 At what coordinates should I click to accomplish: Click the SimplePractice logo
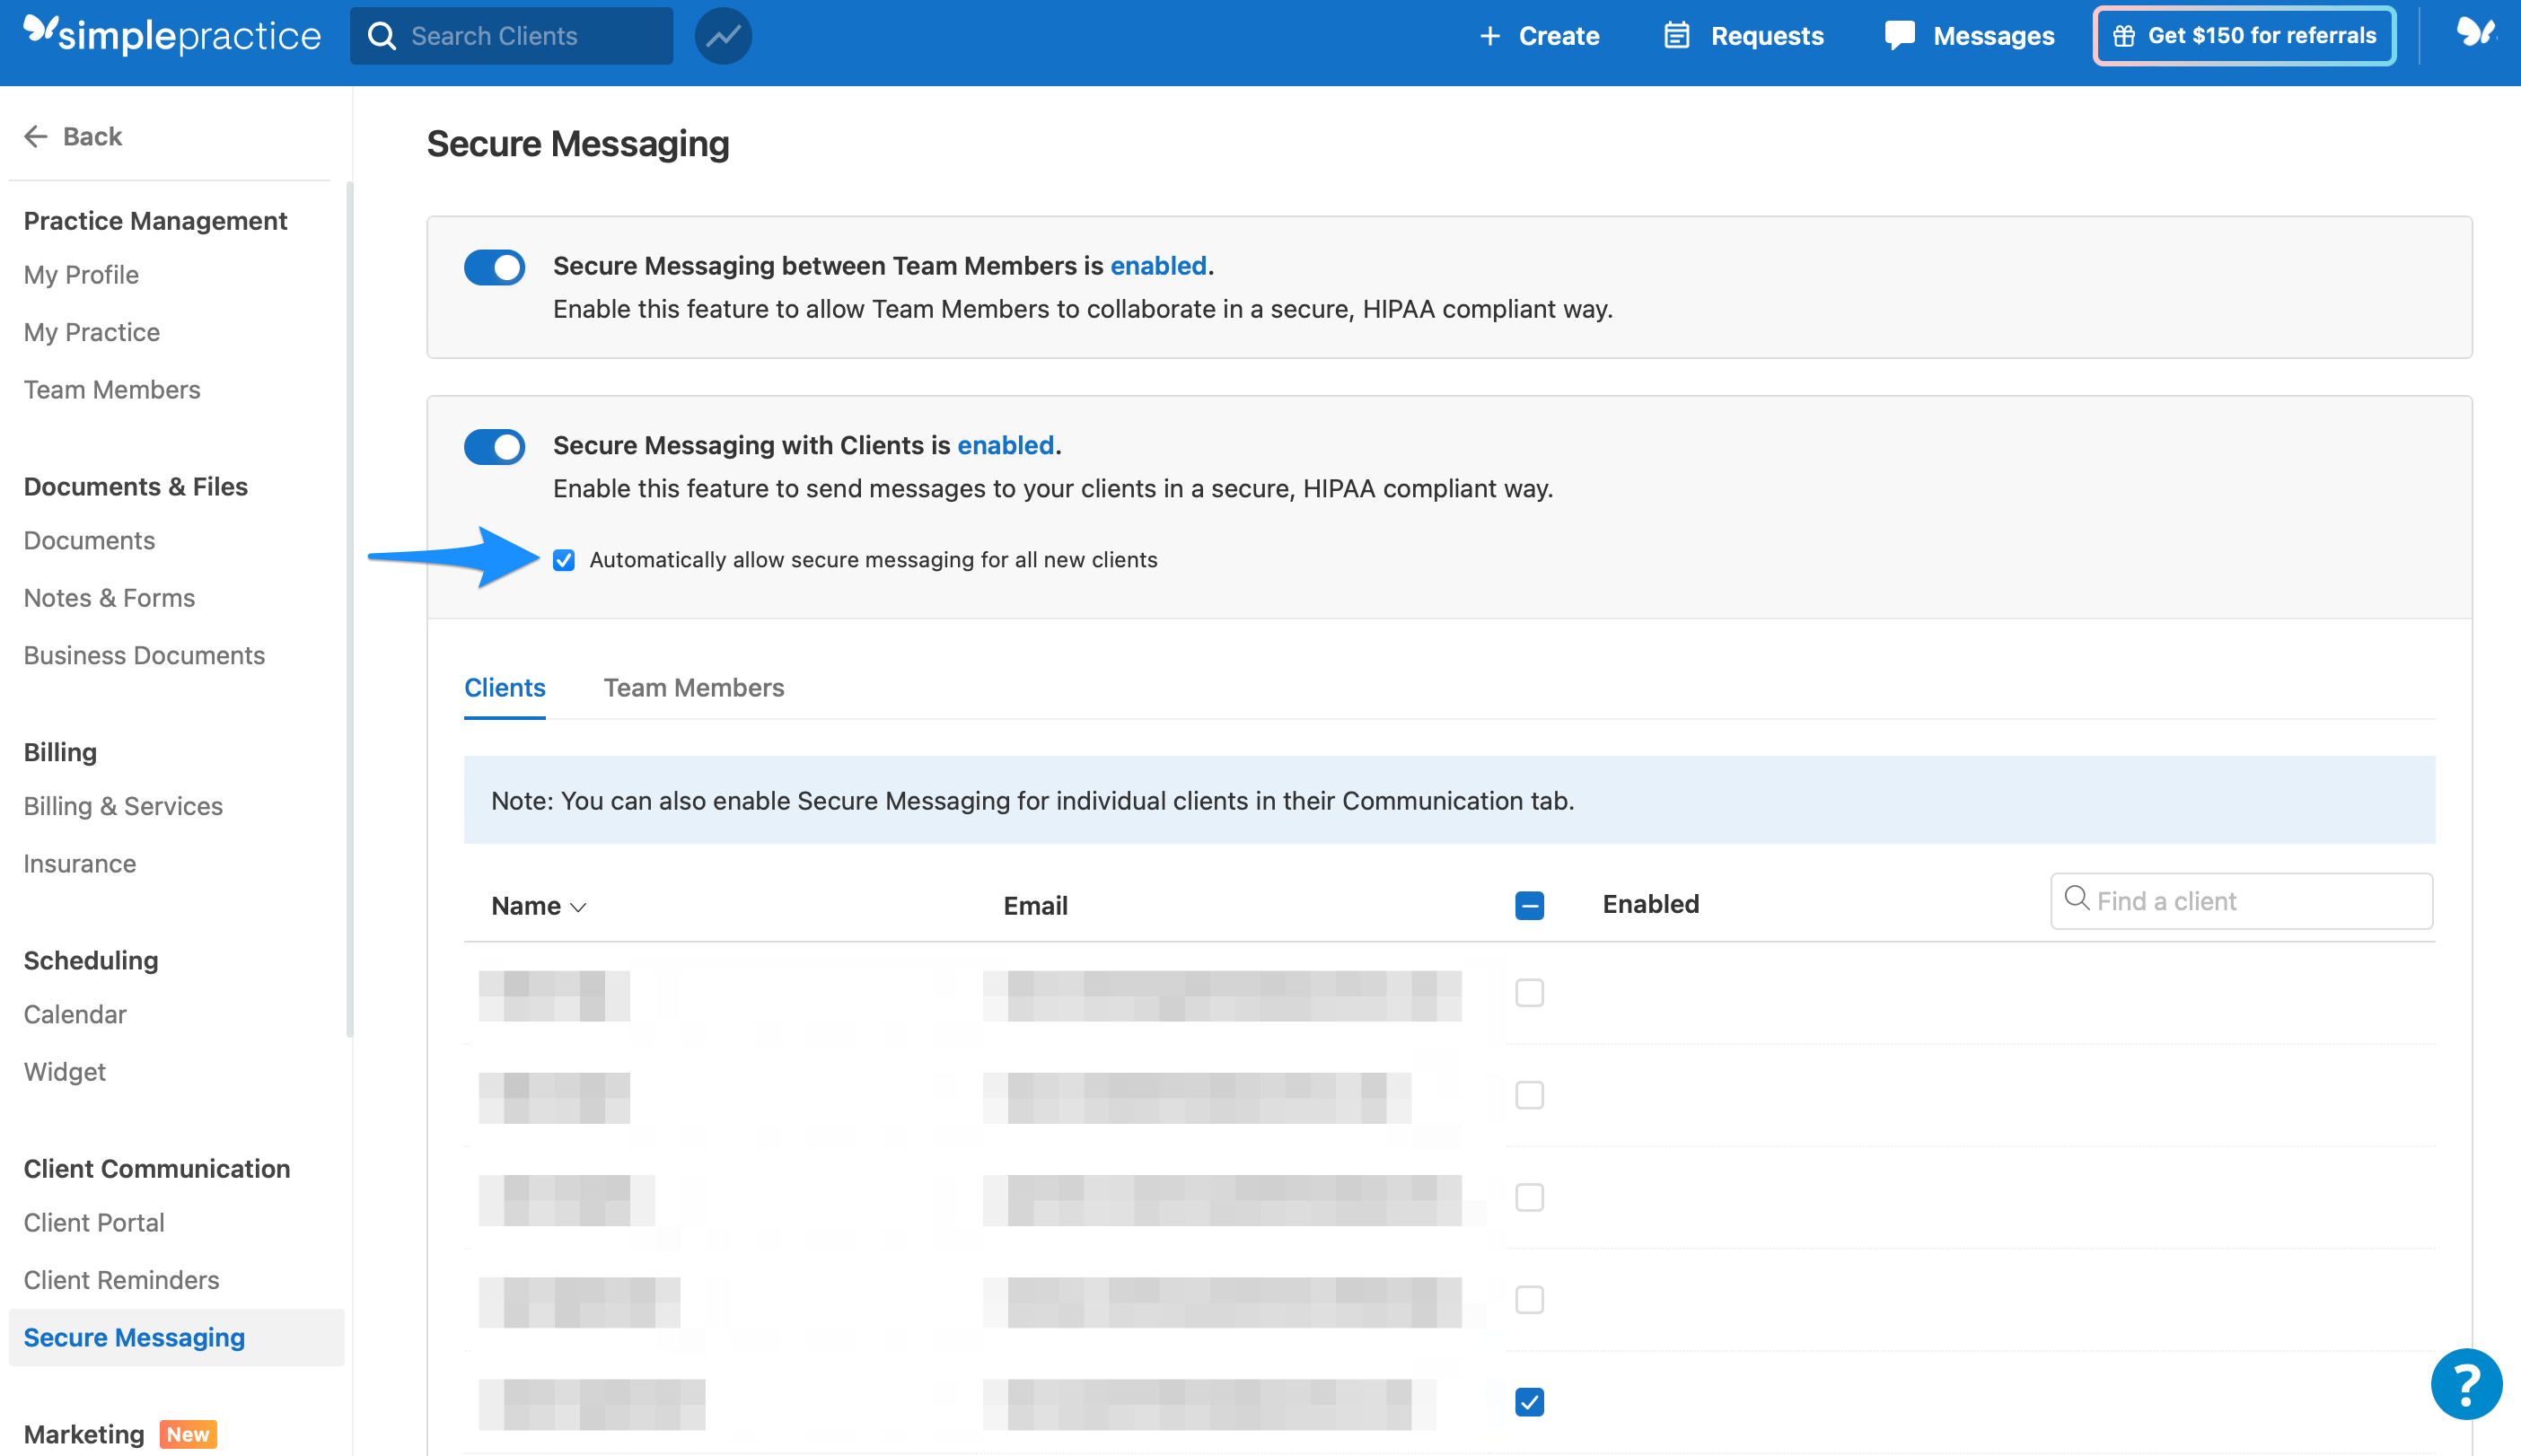pos(170,34)
